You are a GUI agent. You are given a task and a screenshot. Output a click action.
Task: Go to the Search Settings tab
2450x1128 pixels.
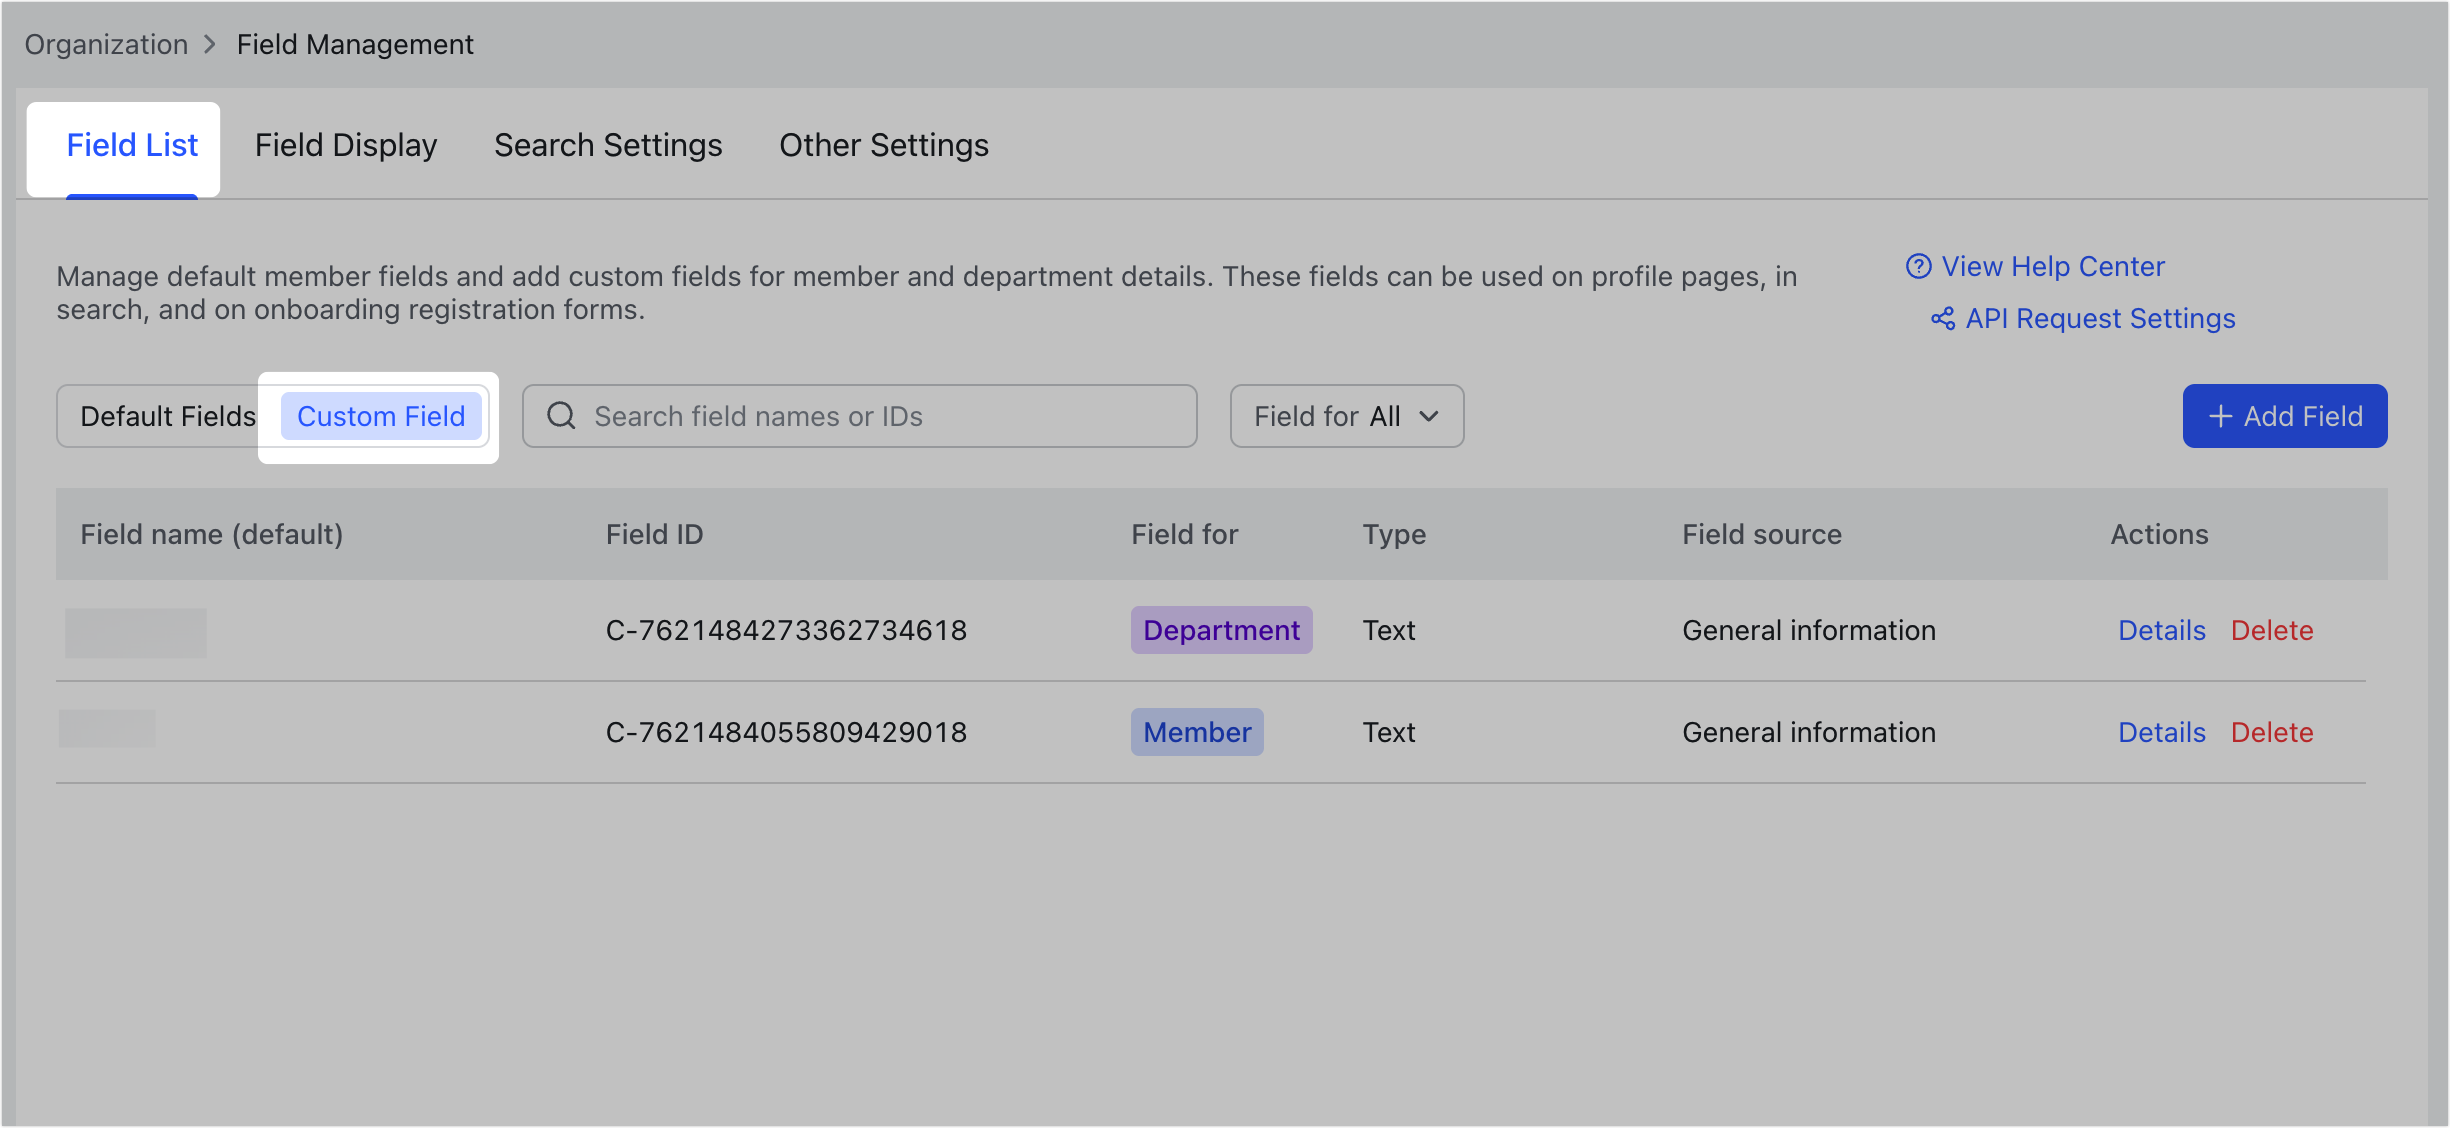608,146
